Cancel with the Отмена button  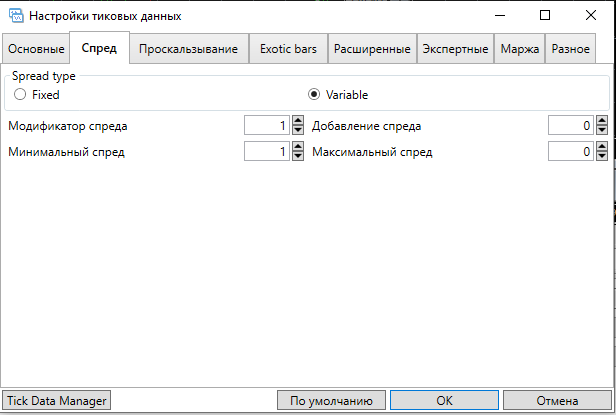pos(557,400)
